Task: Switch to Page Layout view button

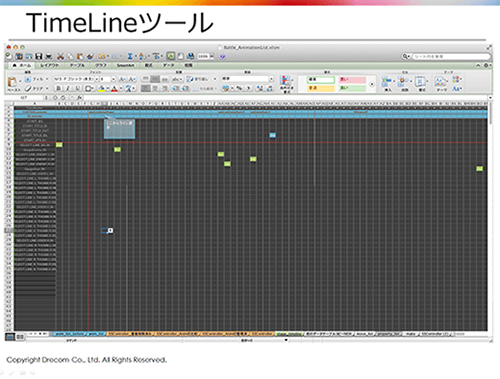Action: click(x=20, y=337)
